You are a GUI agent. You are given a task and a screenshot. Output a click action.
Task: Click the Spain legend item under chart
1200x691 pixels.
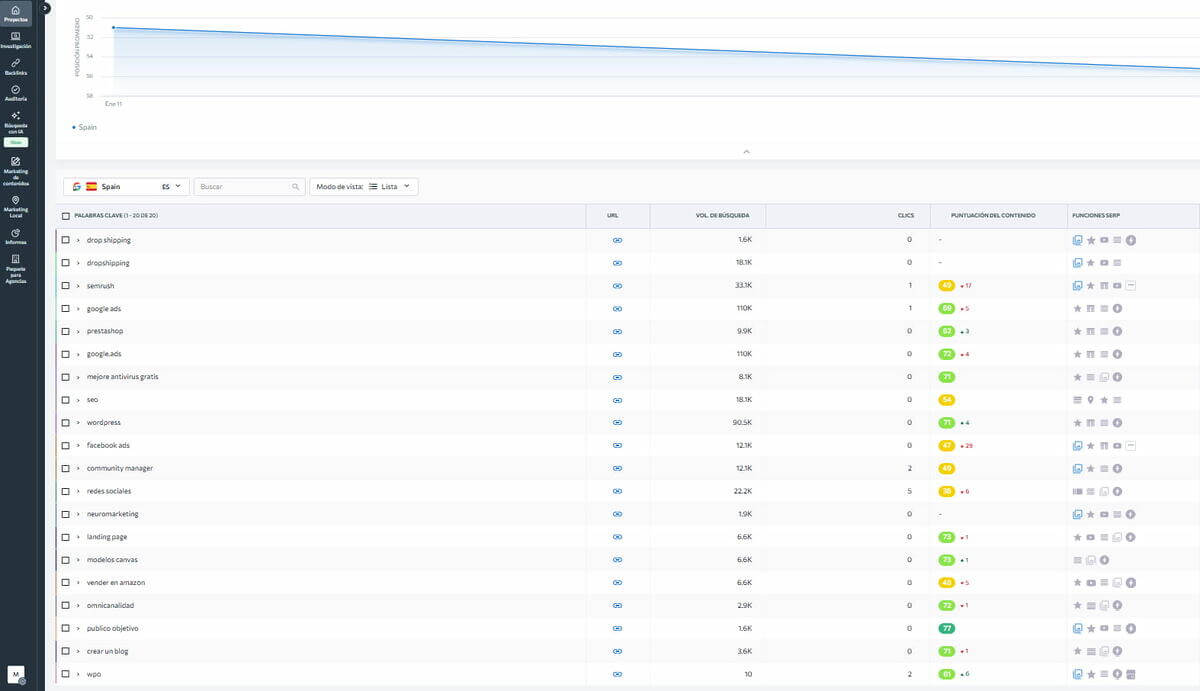click(85, 127)
